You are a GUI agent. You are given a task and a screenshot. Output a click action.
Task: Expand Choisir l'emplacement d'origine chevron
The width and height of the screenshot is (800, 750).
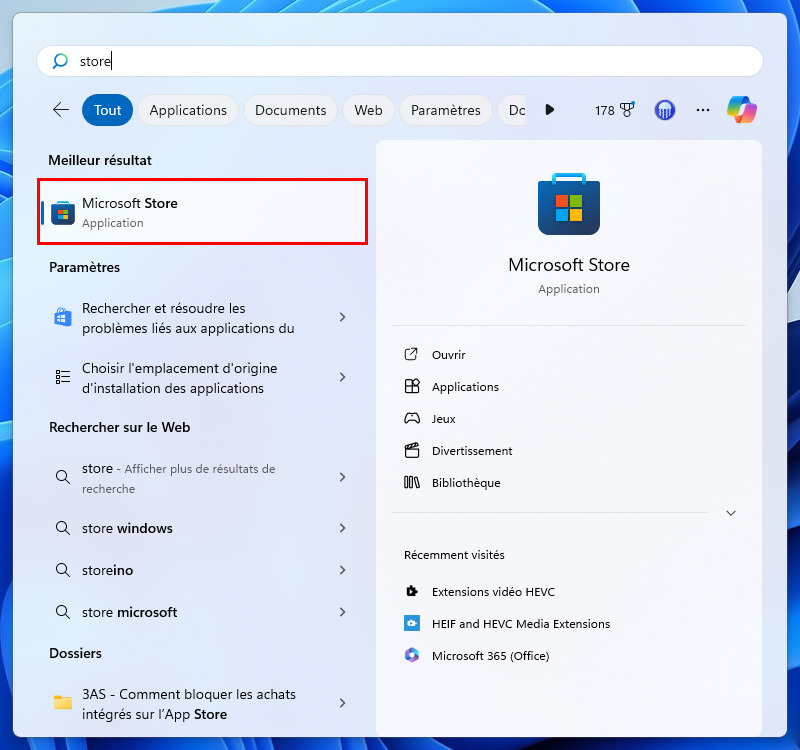(342, 377)
